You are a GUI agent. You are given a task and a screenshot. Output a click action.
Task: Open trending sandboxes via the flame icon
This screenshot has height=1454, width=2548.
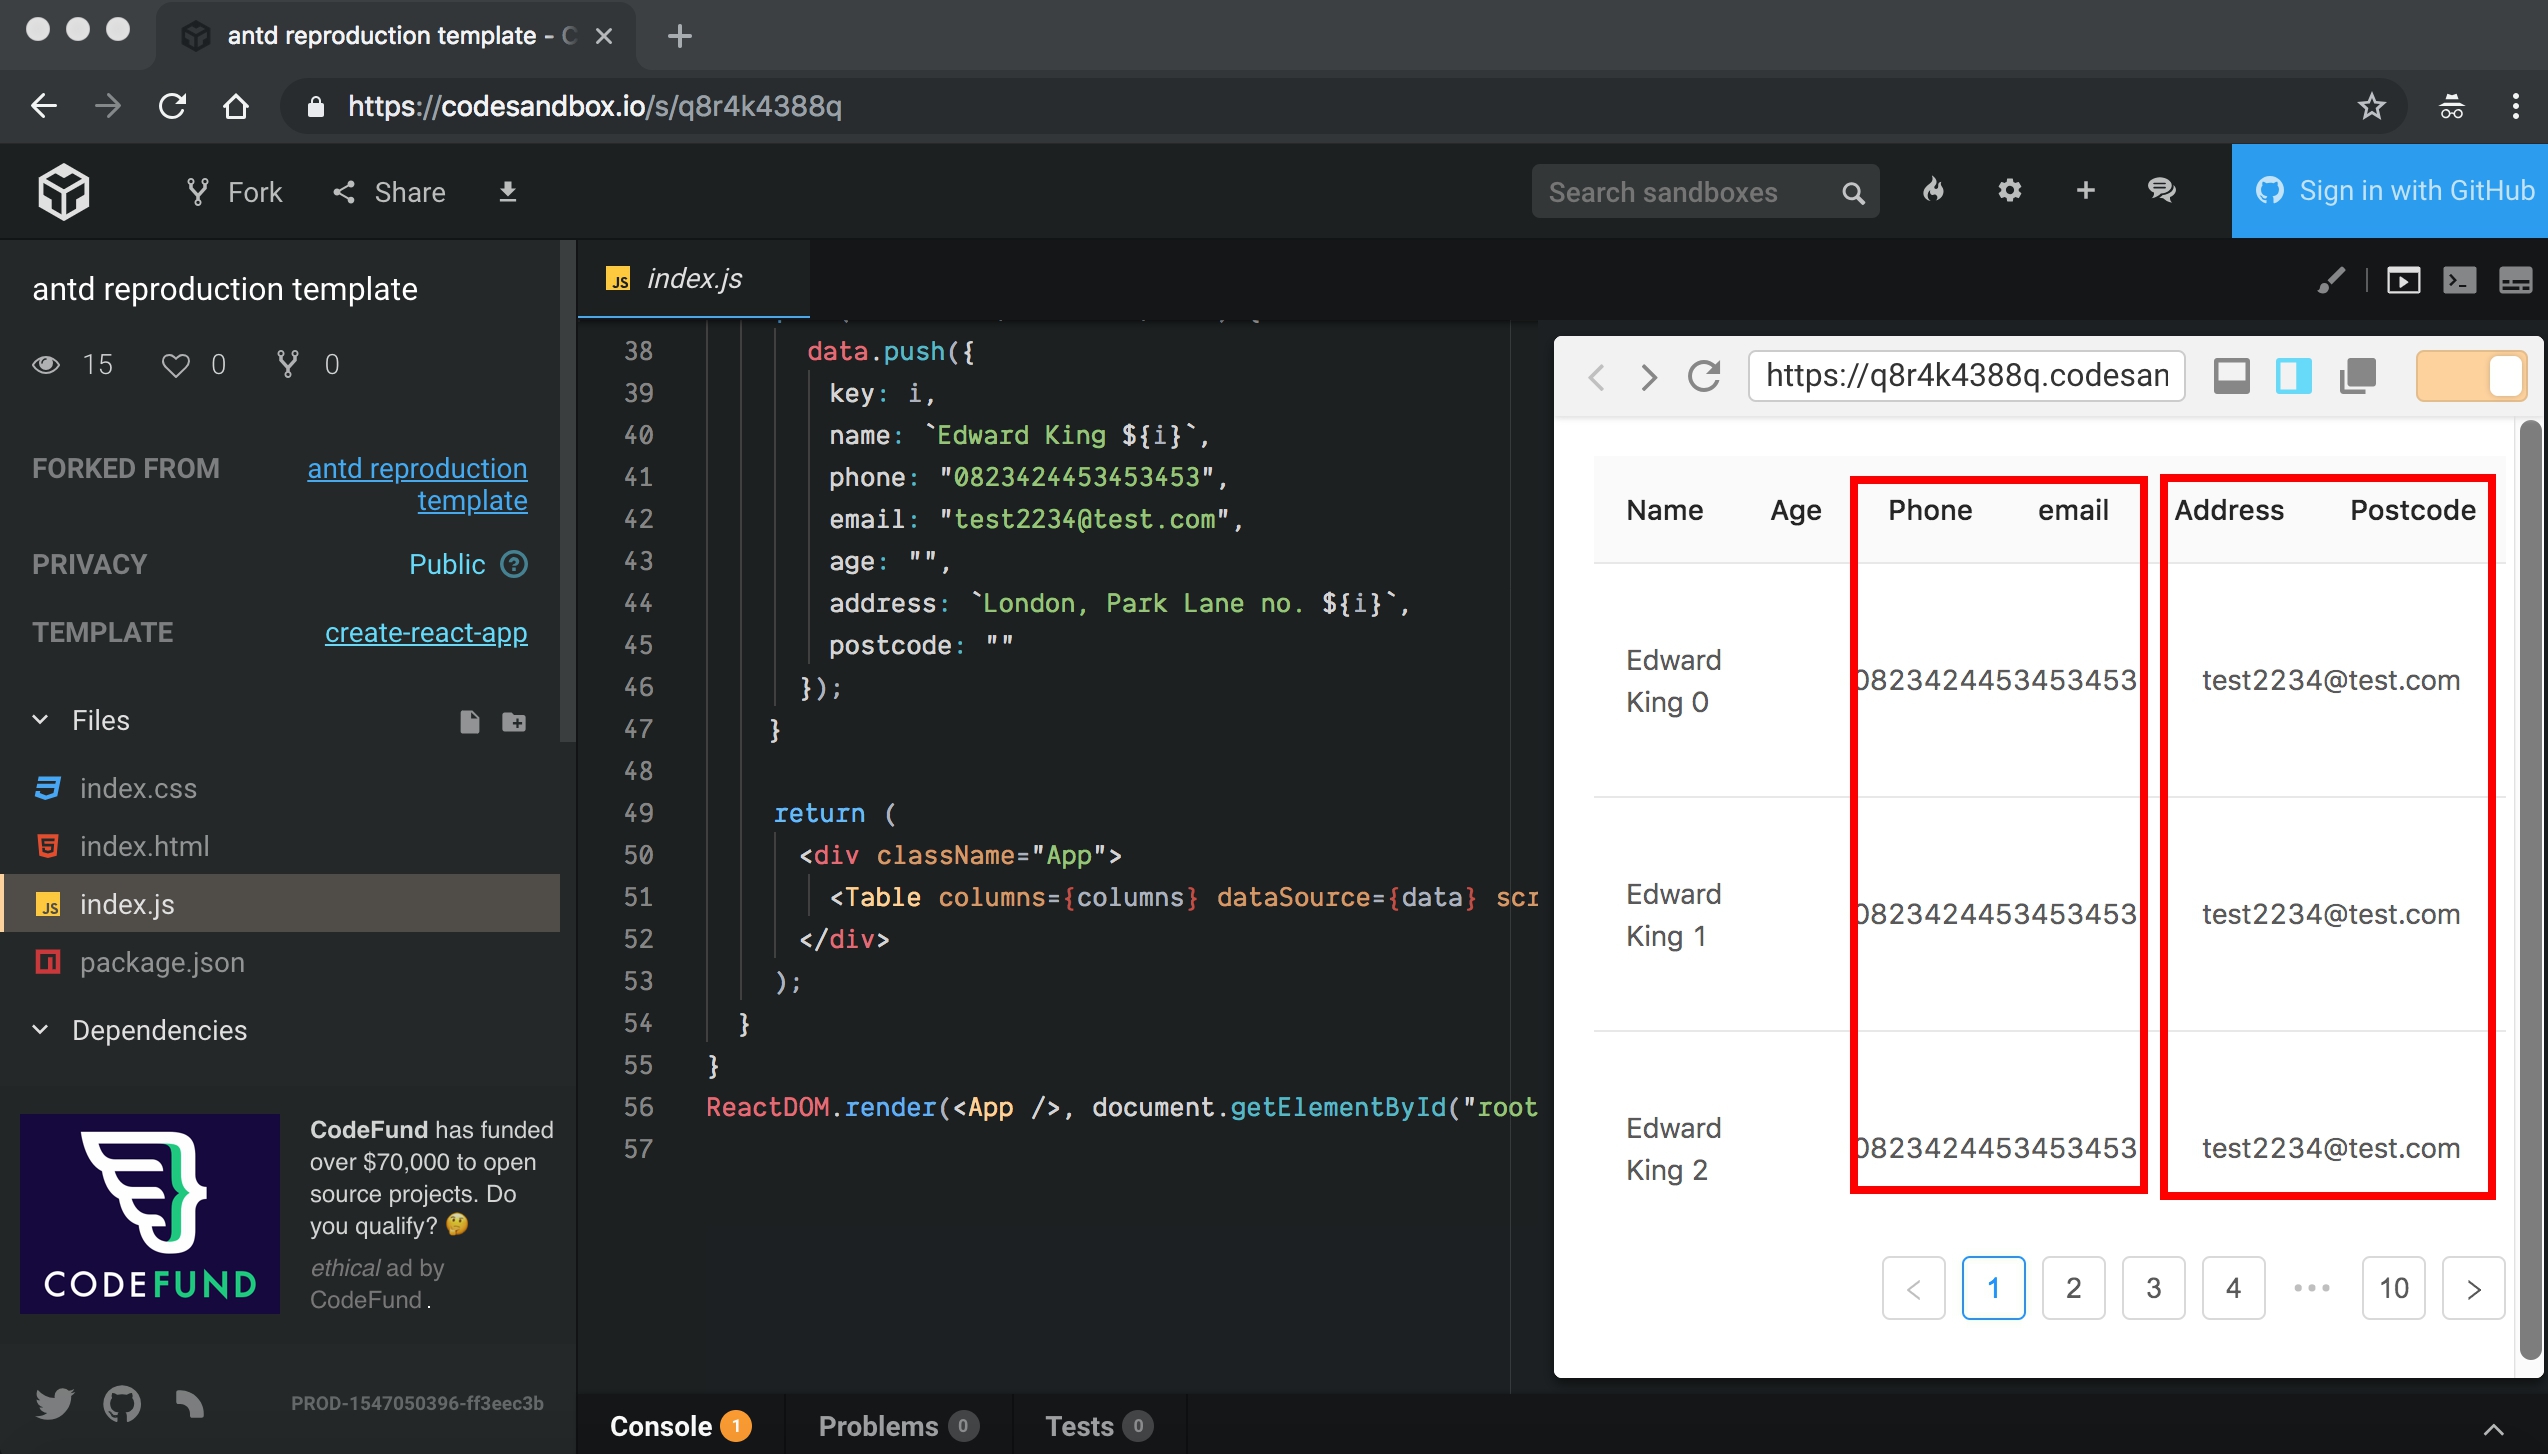(x=1932, y=190)
